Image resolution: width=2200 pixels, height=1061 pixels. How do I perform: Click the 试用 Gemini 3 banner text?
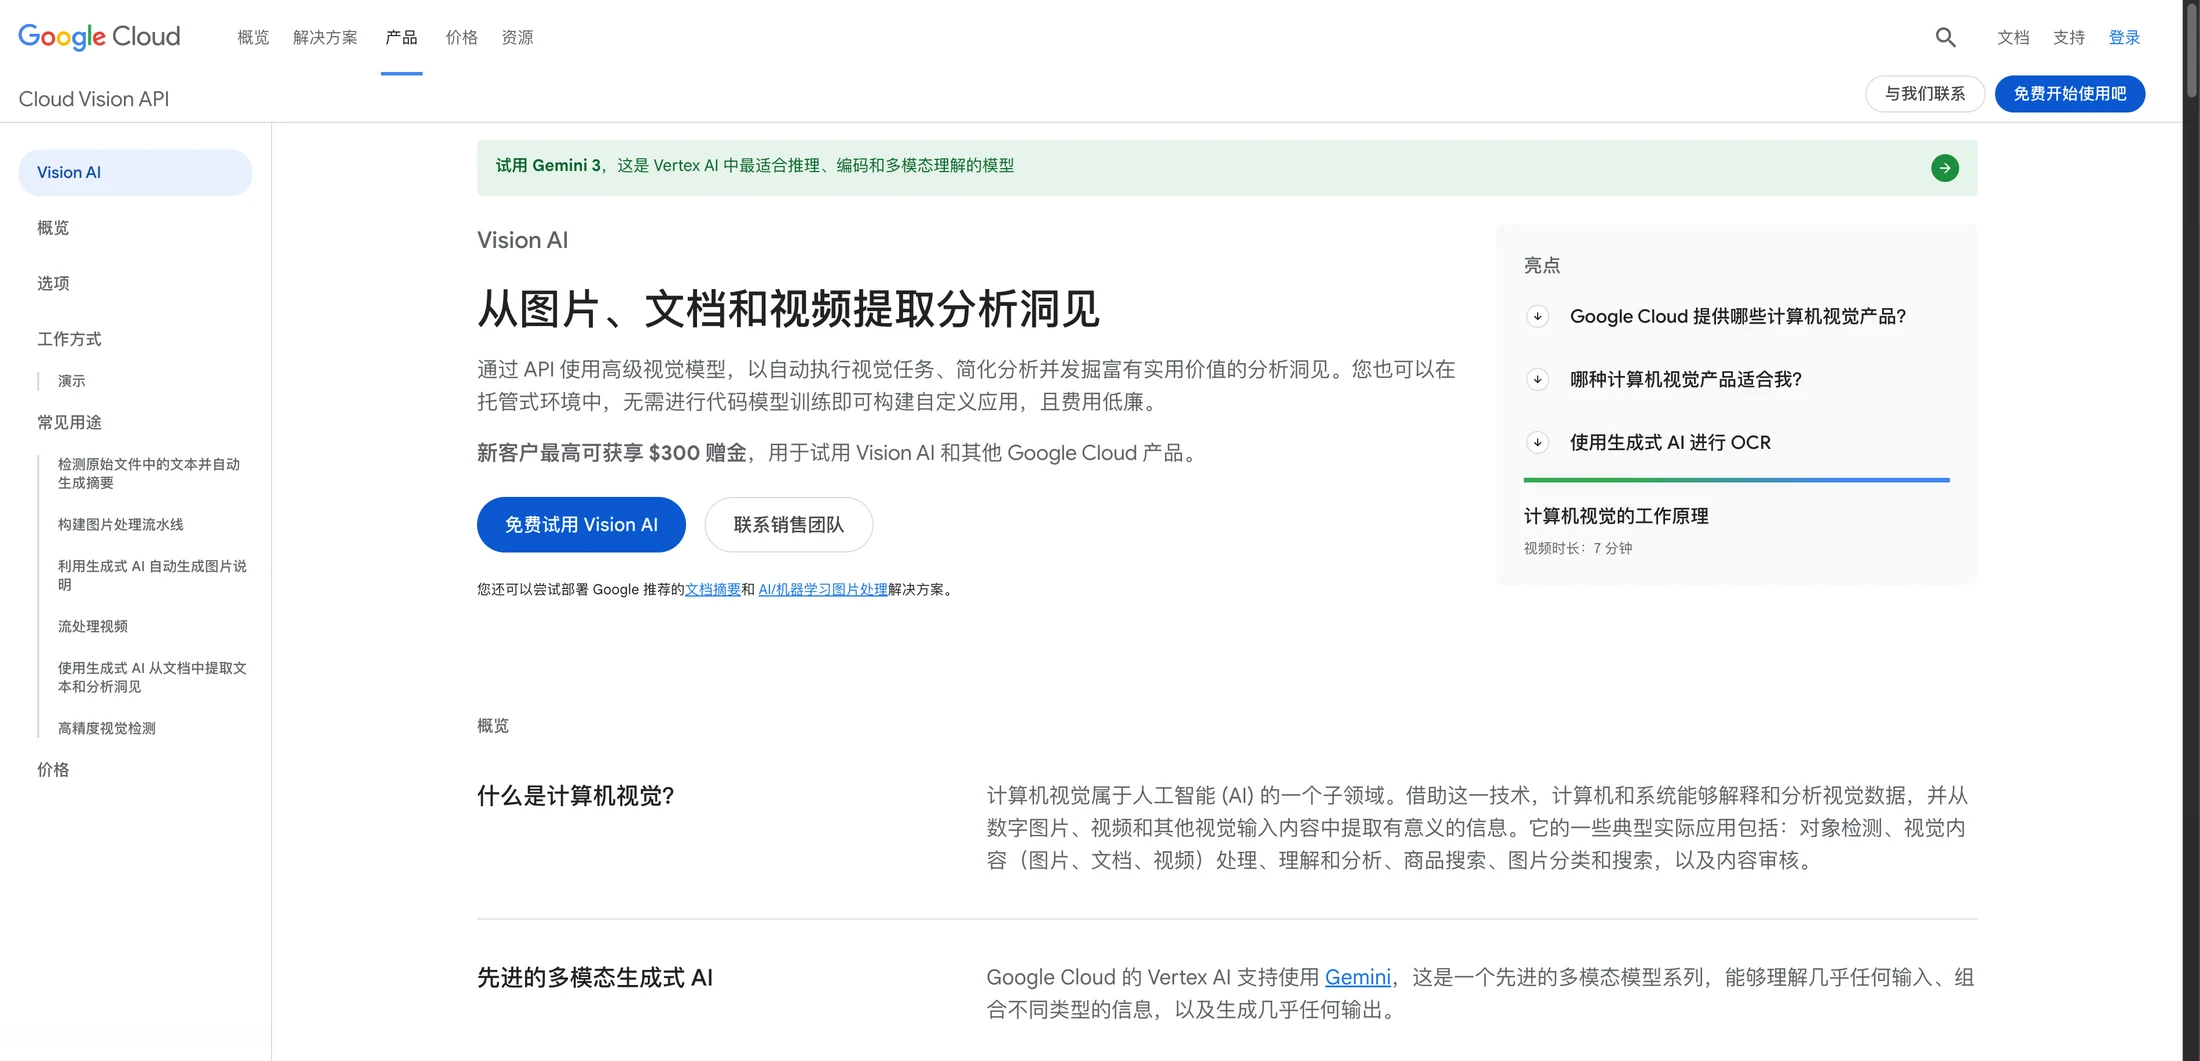(755, 166)
